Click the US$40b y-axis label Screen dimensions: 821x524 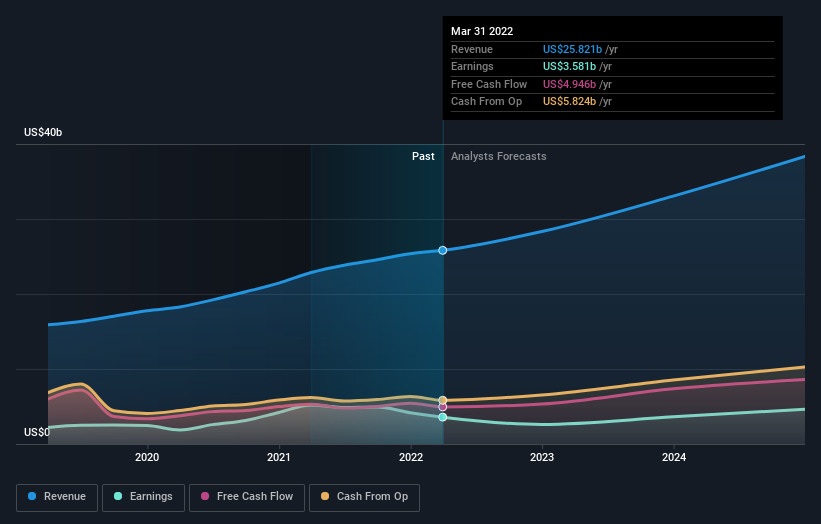coord(43,132)
